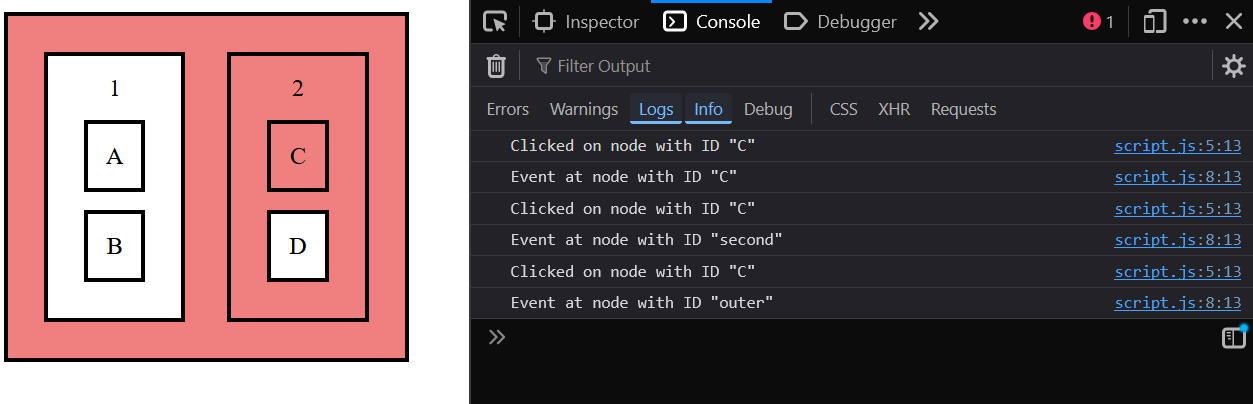Disable the Info filter
The image size is (1253, 404).
[708, 109]
